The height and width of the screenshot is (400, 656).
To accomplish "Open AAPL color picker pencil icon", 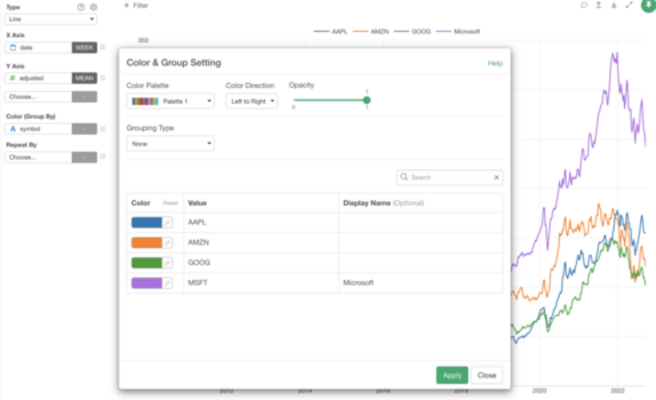I will click(168, 221).
